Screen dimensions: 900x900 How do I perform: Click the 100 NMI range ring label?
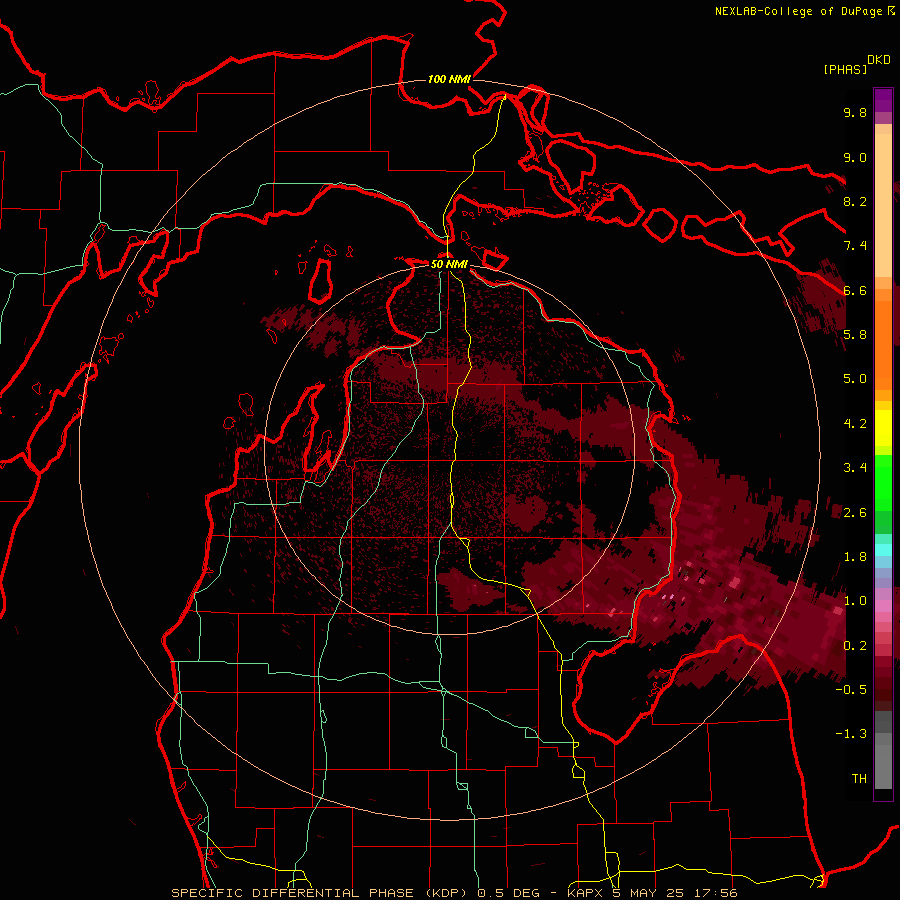coord(449,79)
